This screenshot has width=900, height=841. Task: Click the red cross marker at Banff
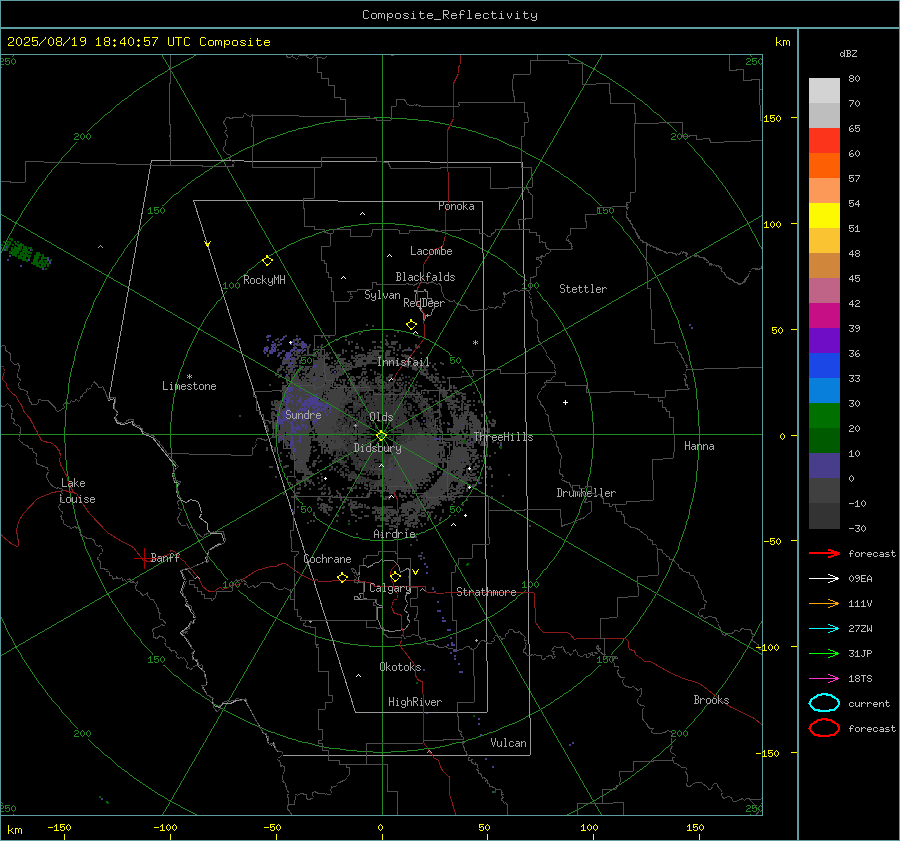pos(143,558)
